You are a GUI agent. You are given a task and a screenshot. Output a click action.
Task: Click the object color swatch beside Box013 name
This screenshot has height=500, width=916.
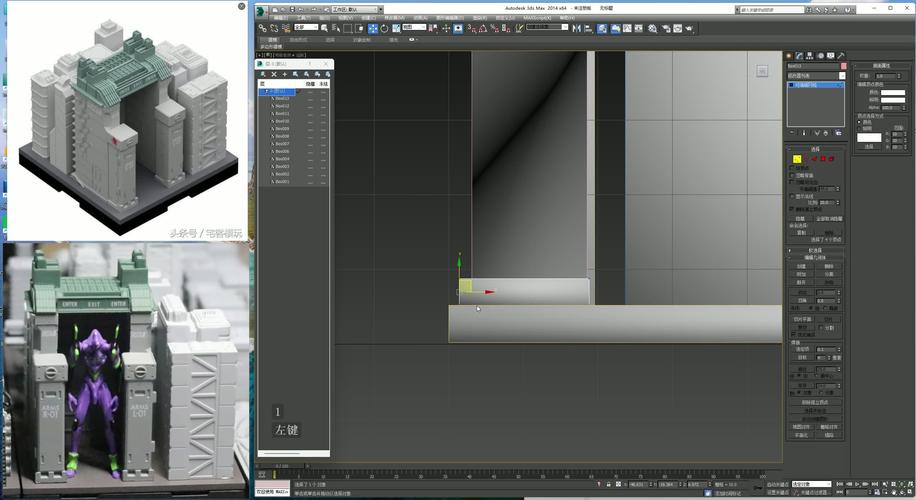844,66
